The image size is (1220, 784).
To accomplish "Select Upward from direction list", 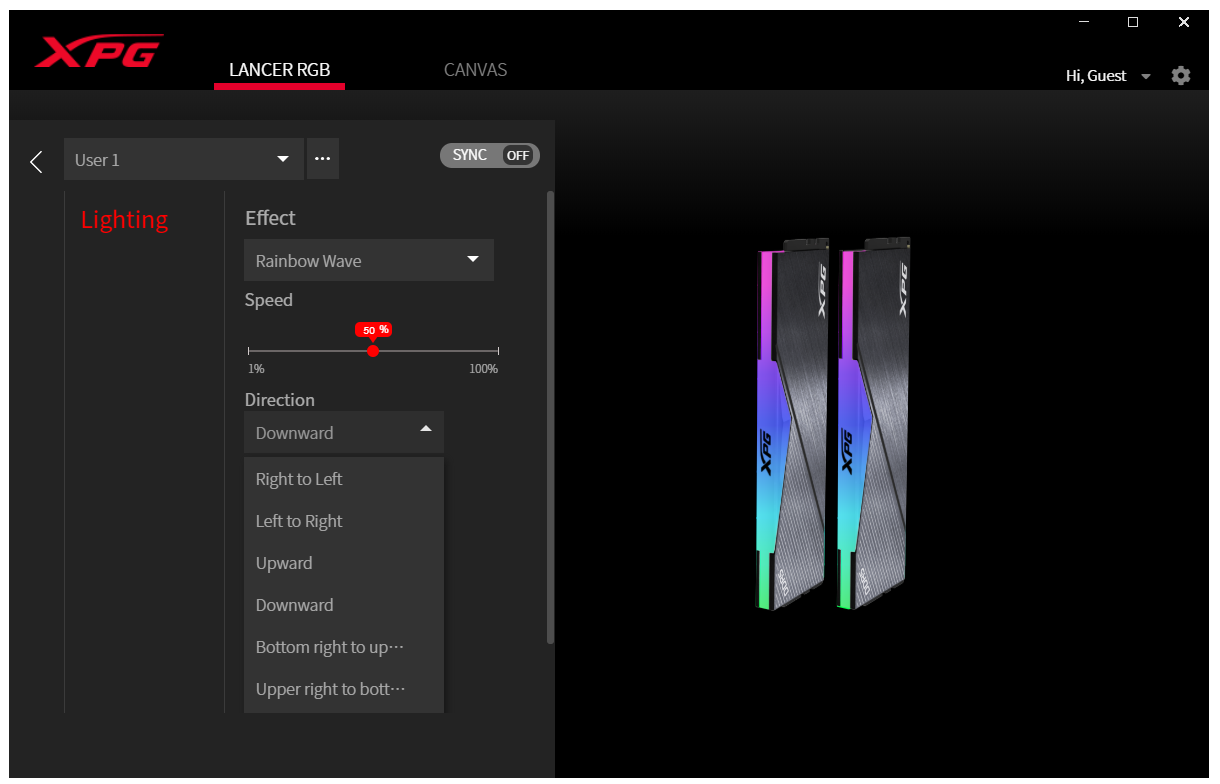I will (344, 563).
